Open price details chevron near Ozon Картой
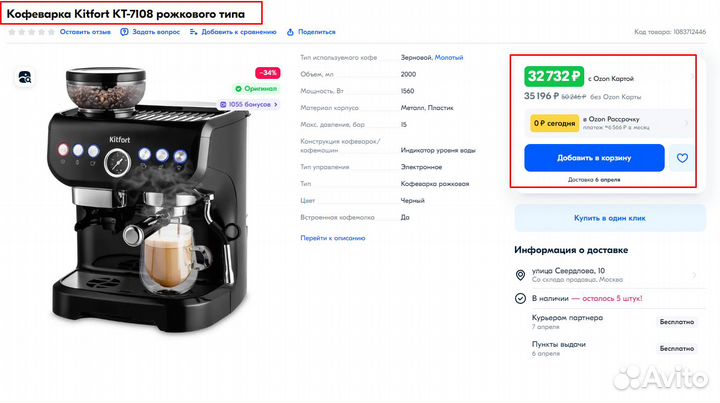Screen dimensions: 720x403 692,77
